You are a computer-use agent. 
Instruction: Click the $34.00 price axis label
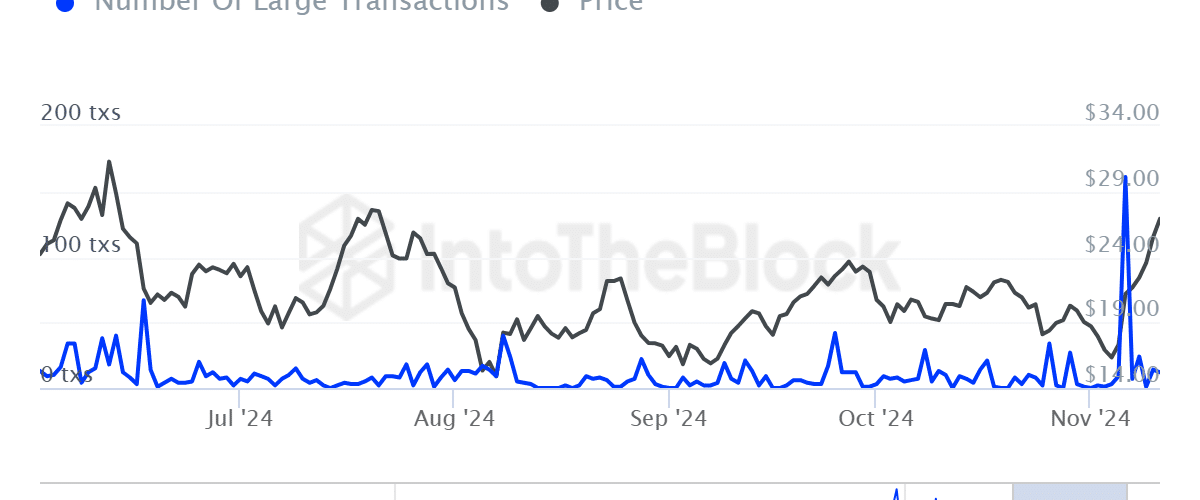point(1122,113)
